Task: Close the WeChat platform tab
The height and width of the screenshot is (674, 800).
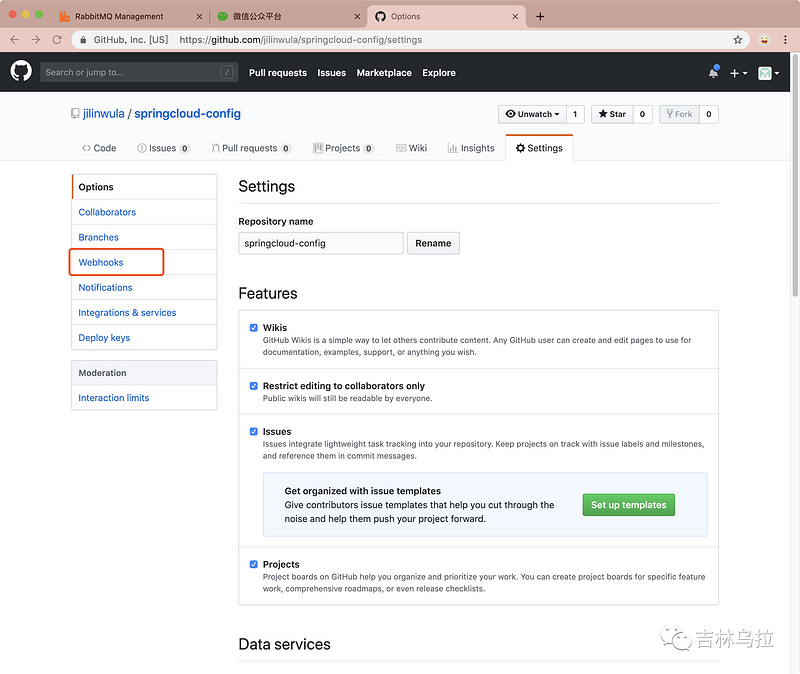Action: 357,16
